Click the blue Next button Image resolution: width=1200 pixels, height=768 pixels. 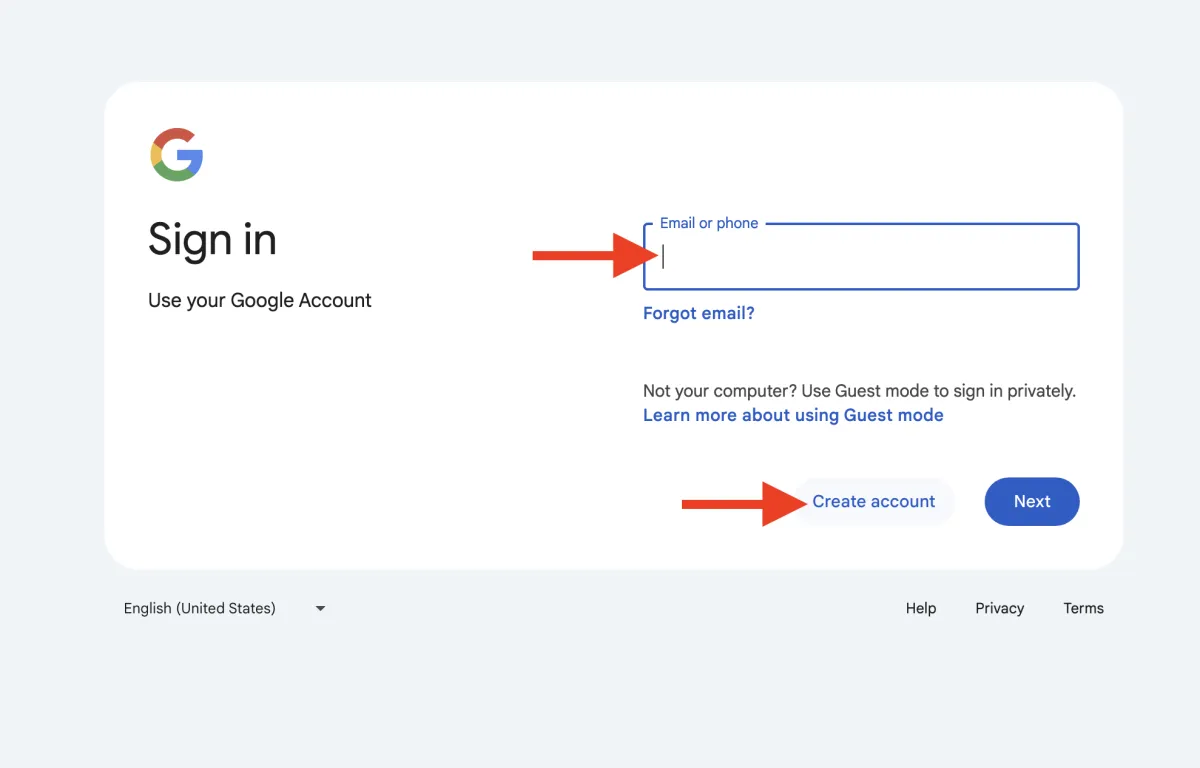tap(1032, 501)
